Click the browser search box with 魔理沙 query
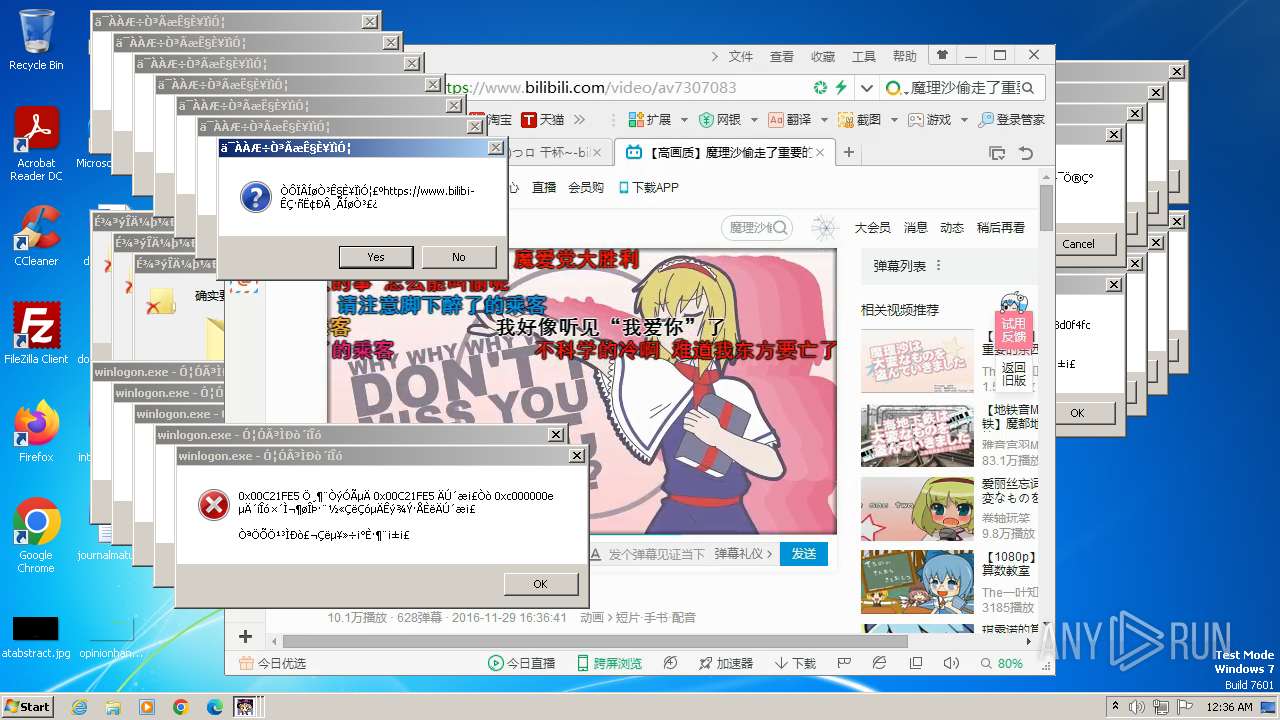1280x720 pixels. pyautogui.click(x=961, y=88)
